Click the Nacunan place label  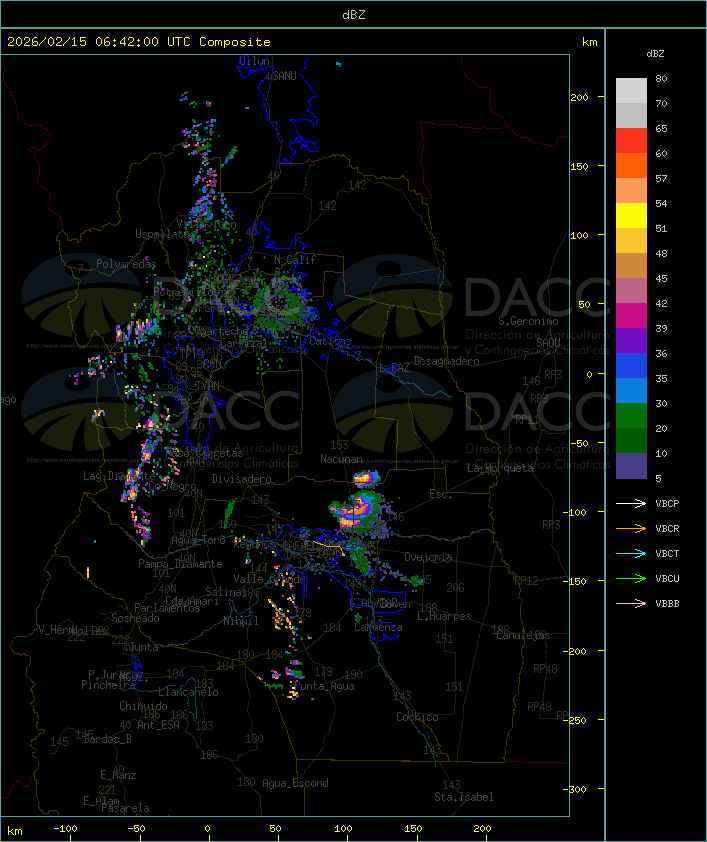pos(341,459)
